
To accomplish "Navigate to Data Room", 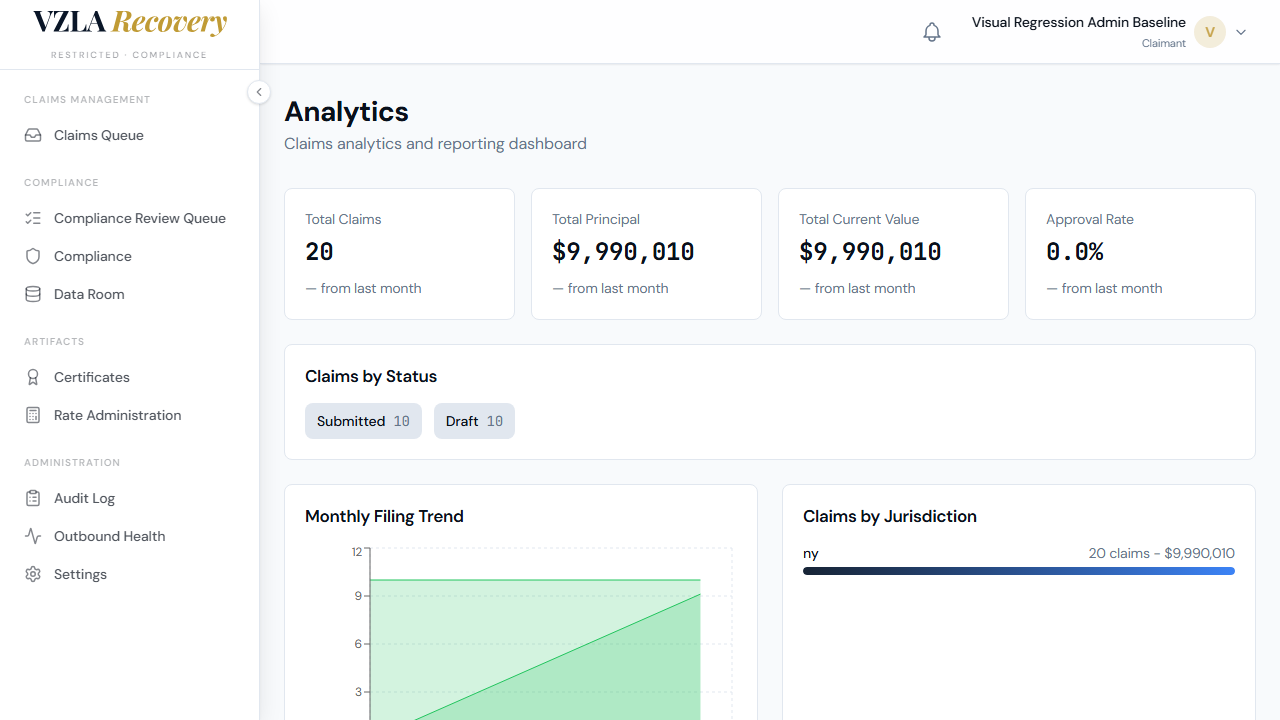I will (130, 294).
